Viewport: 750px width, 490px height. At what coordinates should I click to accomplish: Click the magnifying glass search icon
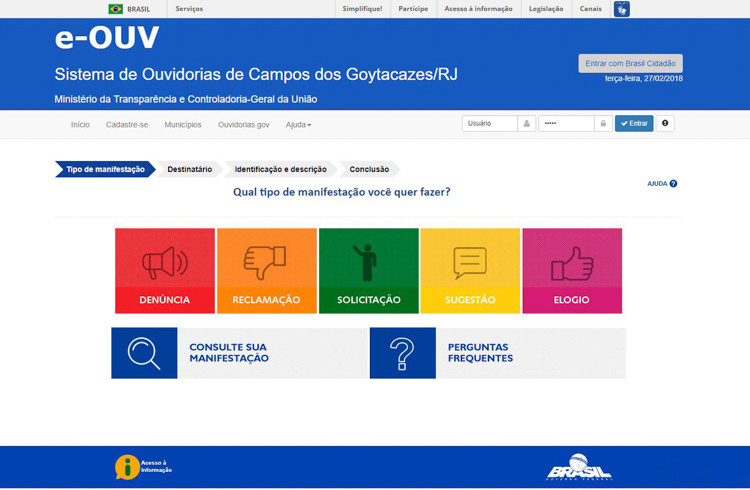click(x=144, y=353)
